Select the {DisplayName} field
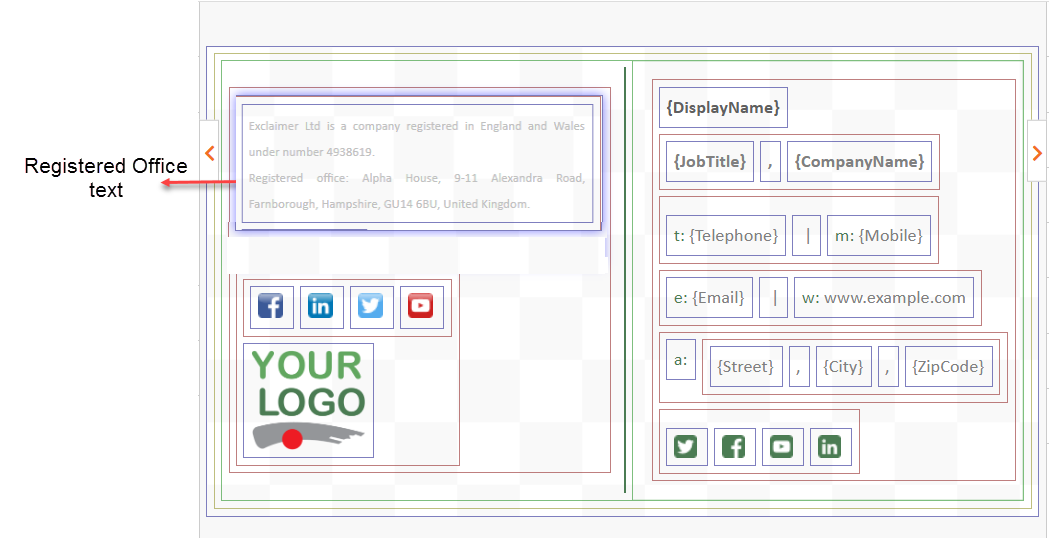Screen dimensions: 1049x538 [x=723, y=107]
